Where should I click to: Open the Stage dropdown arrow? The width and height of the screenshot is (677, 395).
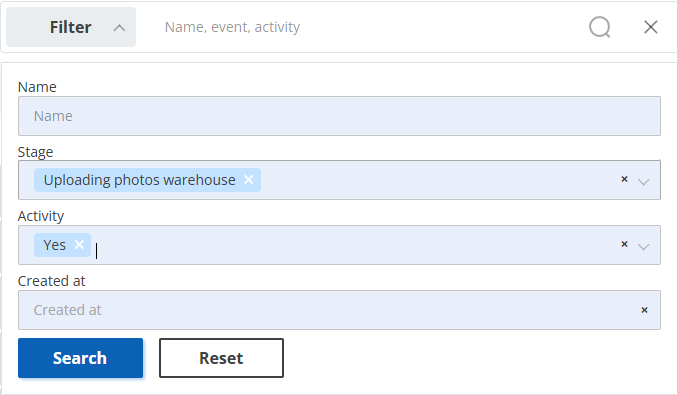[x=644, y=182]
